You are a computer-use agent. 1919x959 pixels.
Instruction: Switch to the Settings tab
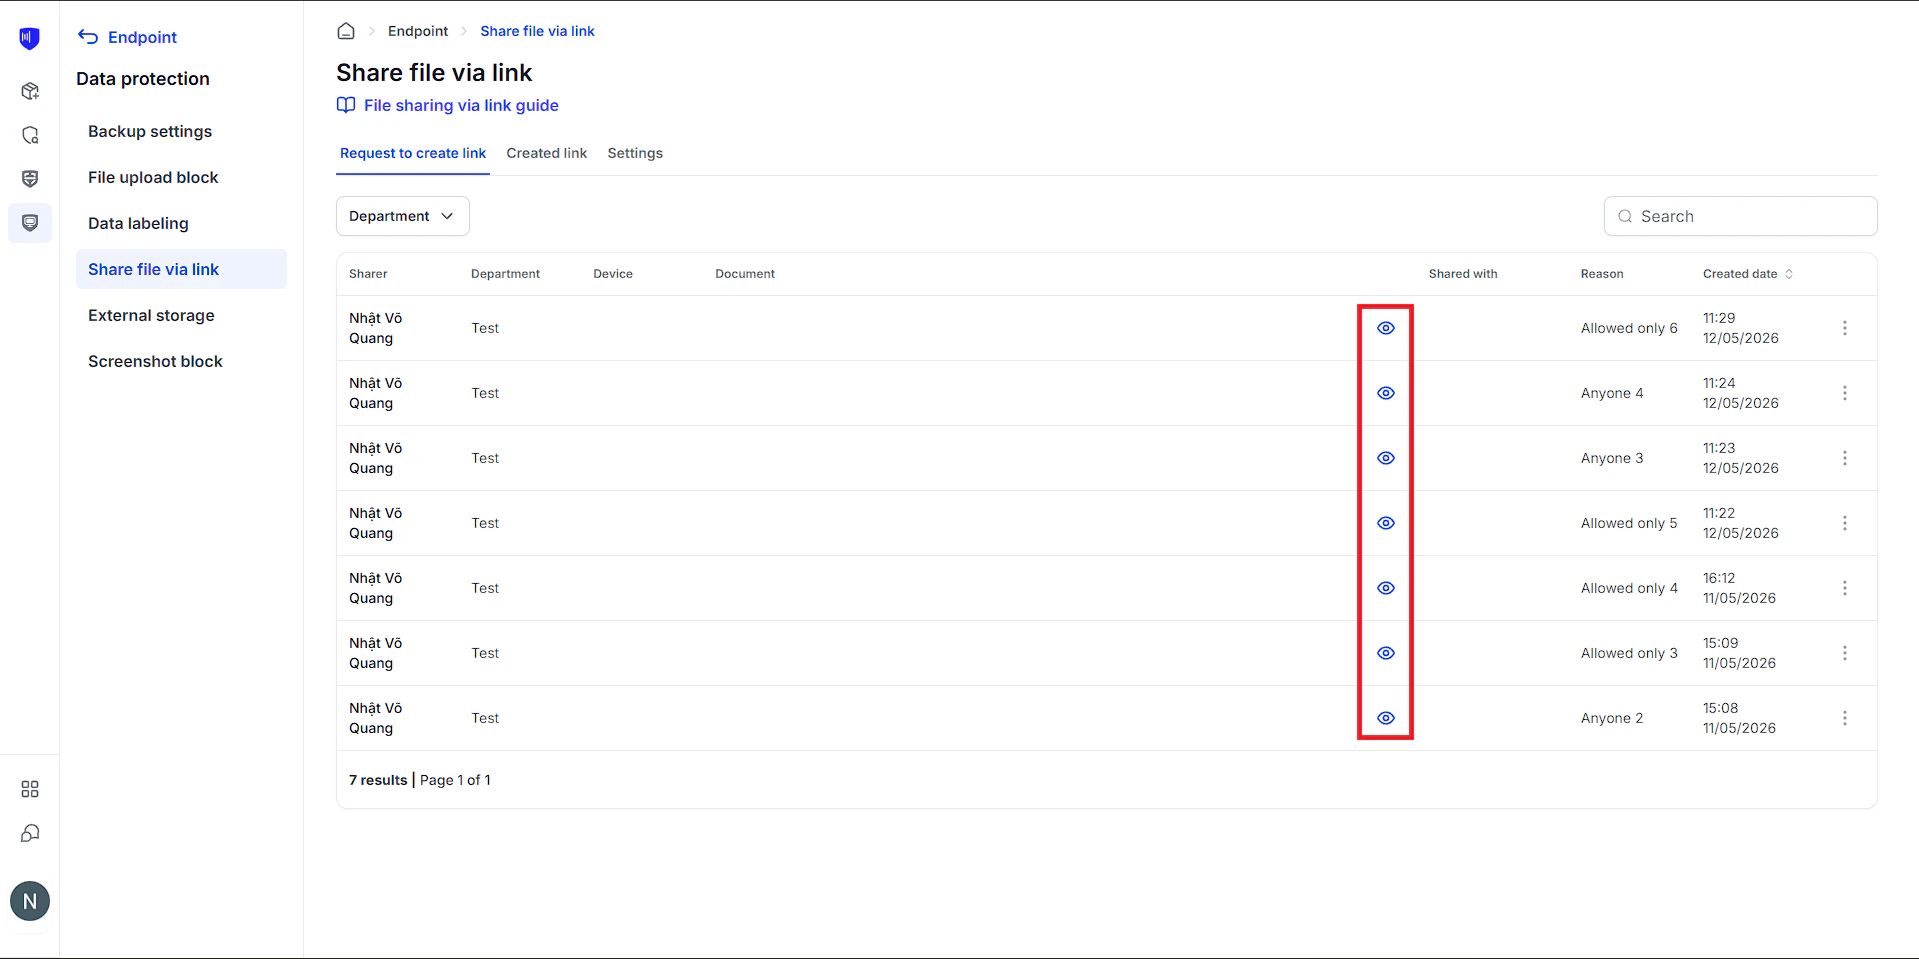click(635, 153)
